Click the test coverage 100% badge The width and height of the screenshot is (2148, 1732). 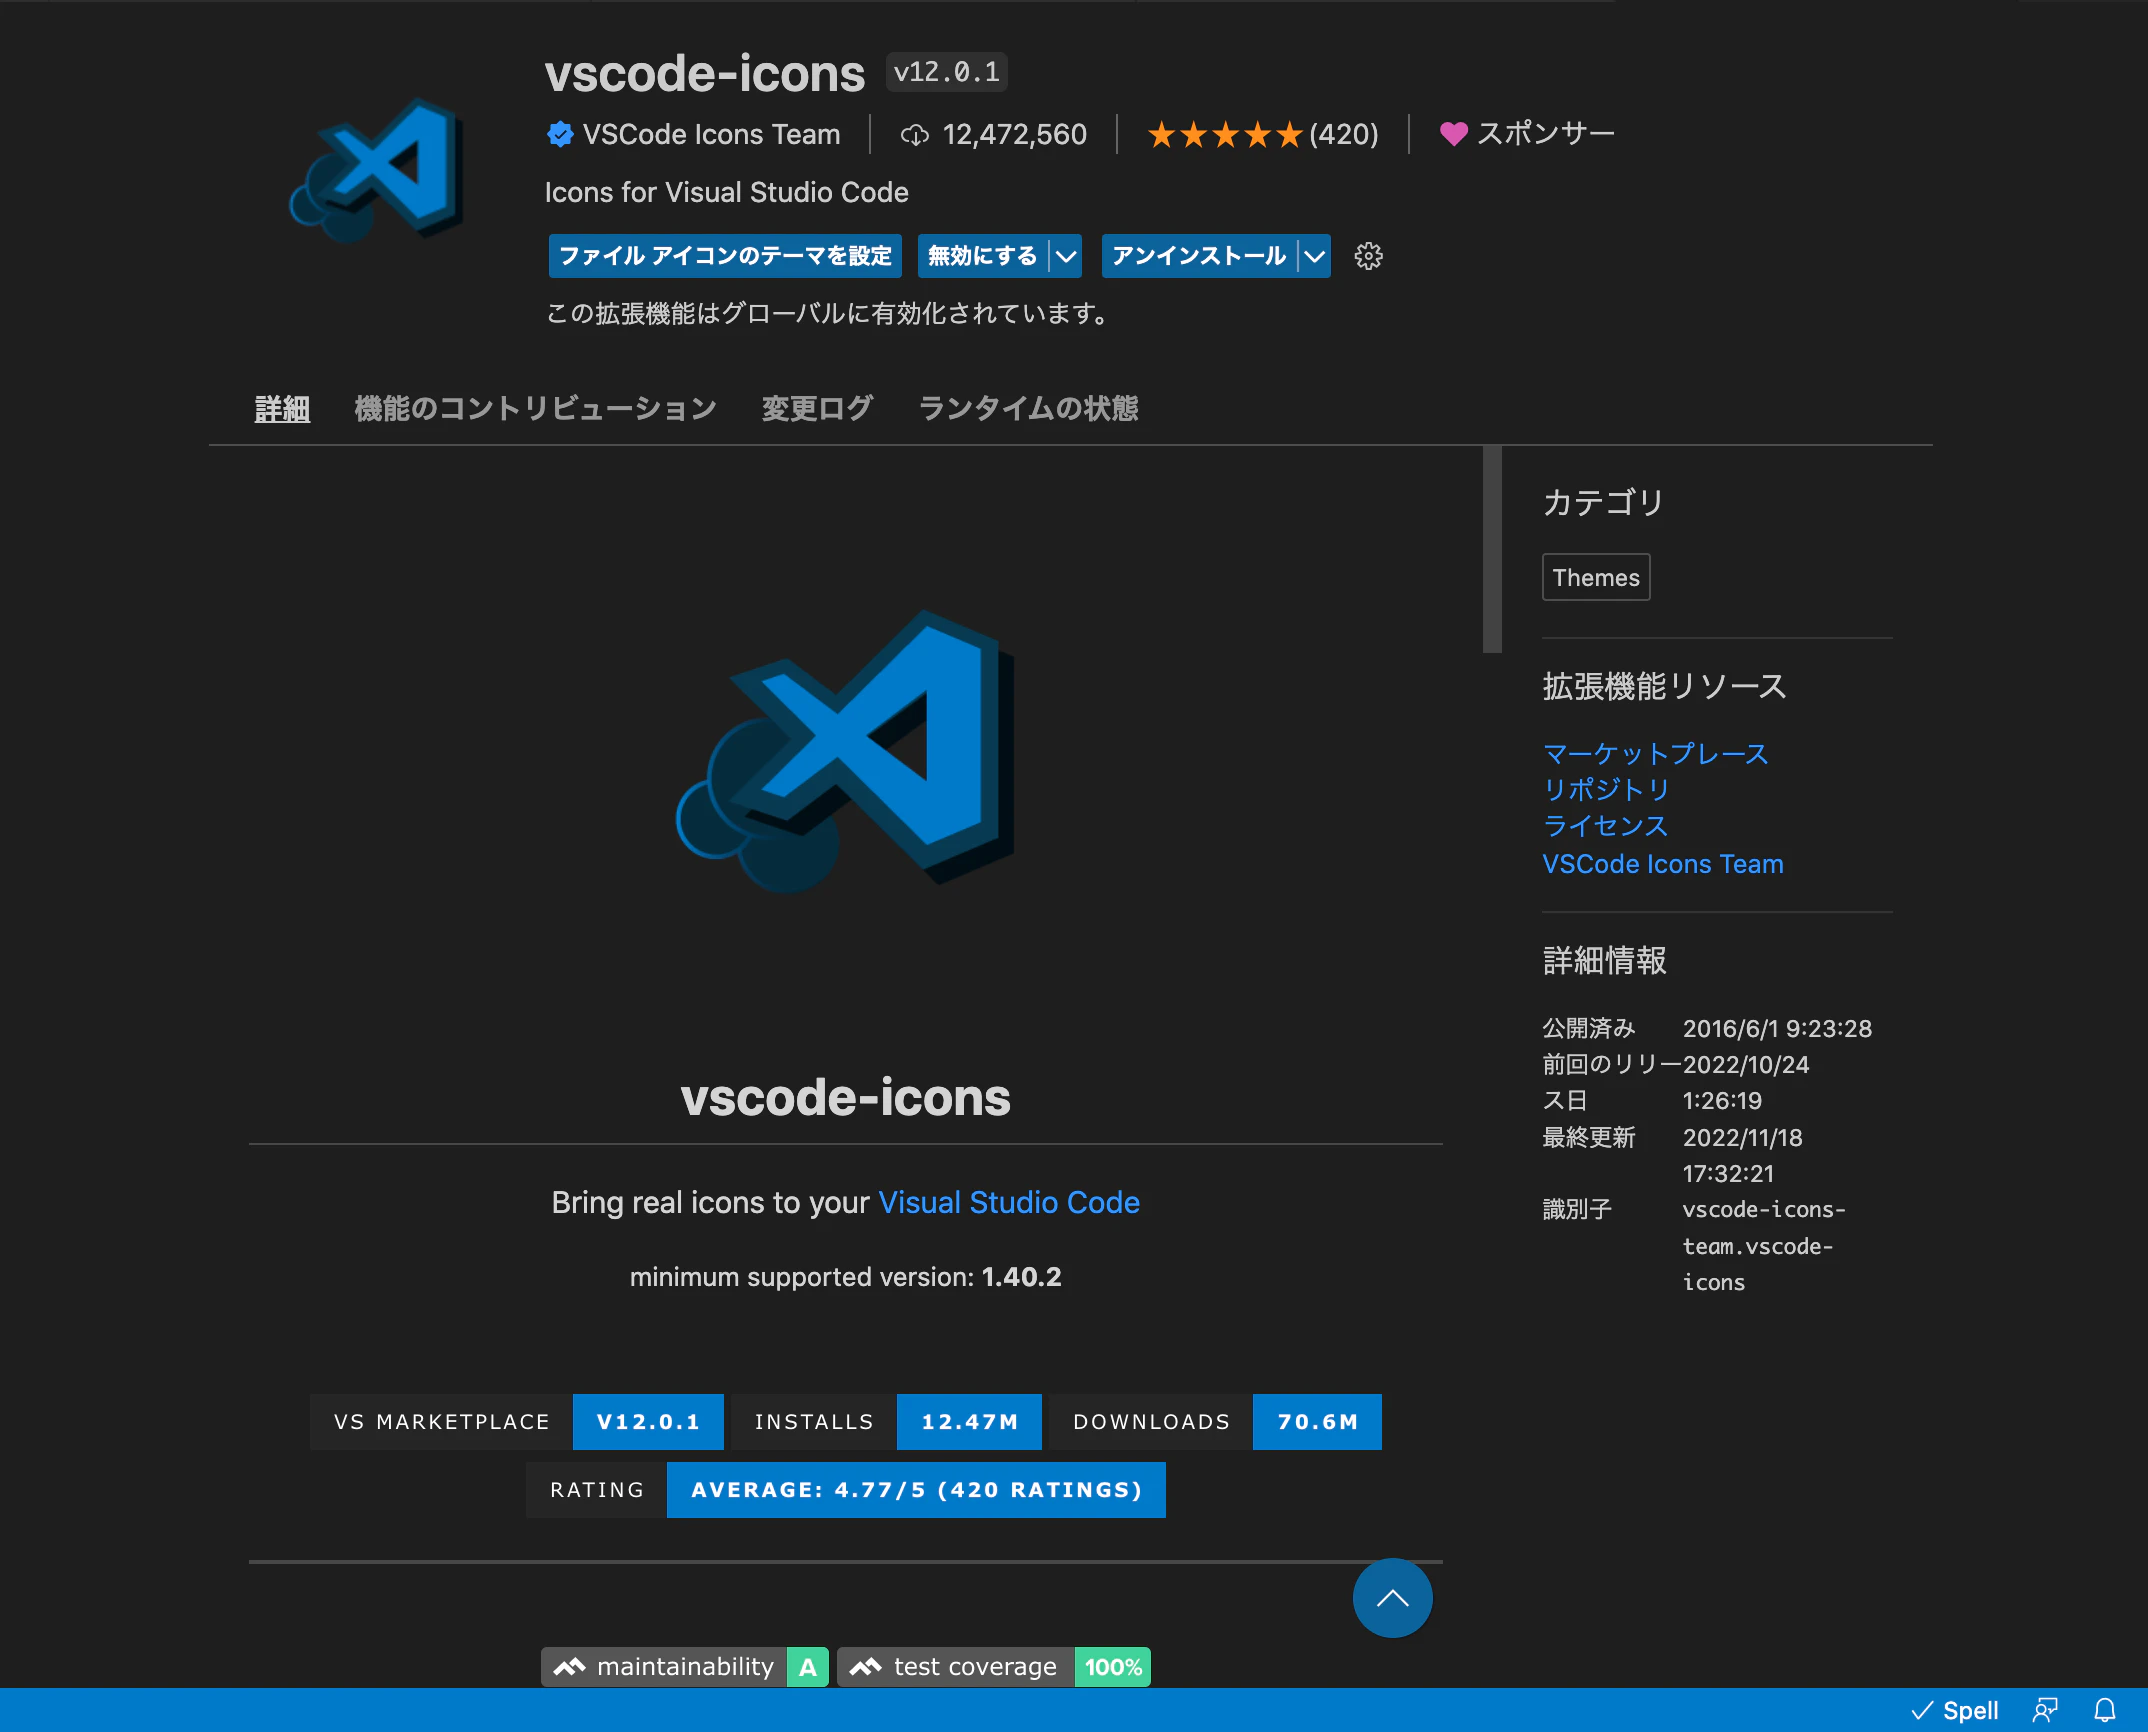tap(994, 1667)
